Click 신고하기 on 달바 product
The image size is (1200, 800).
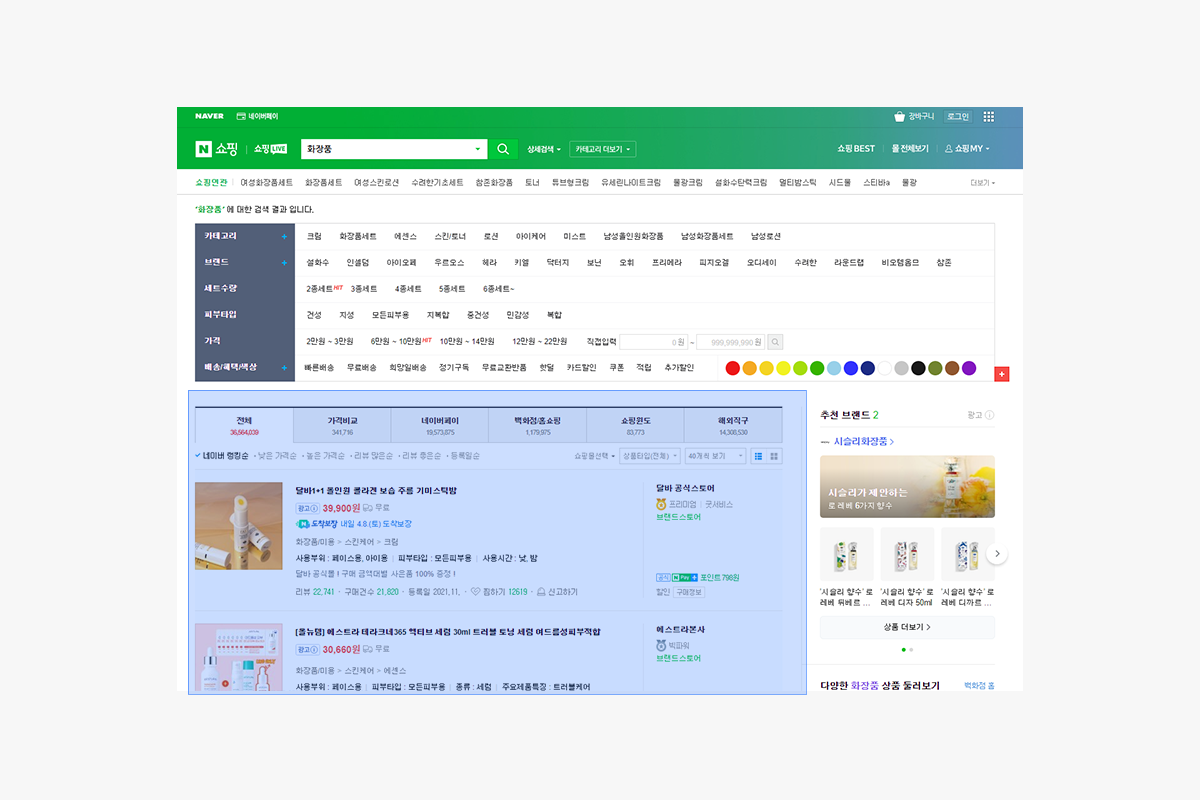[557, 592]
